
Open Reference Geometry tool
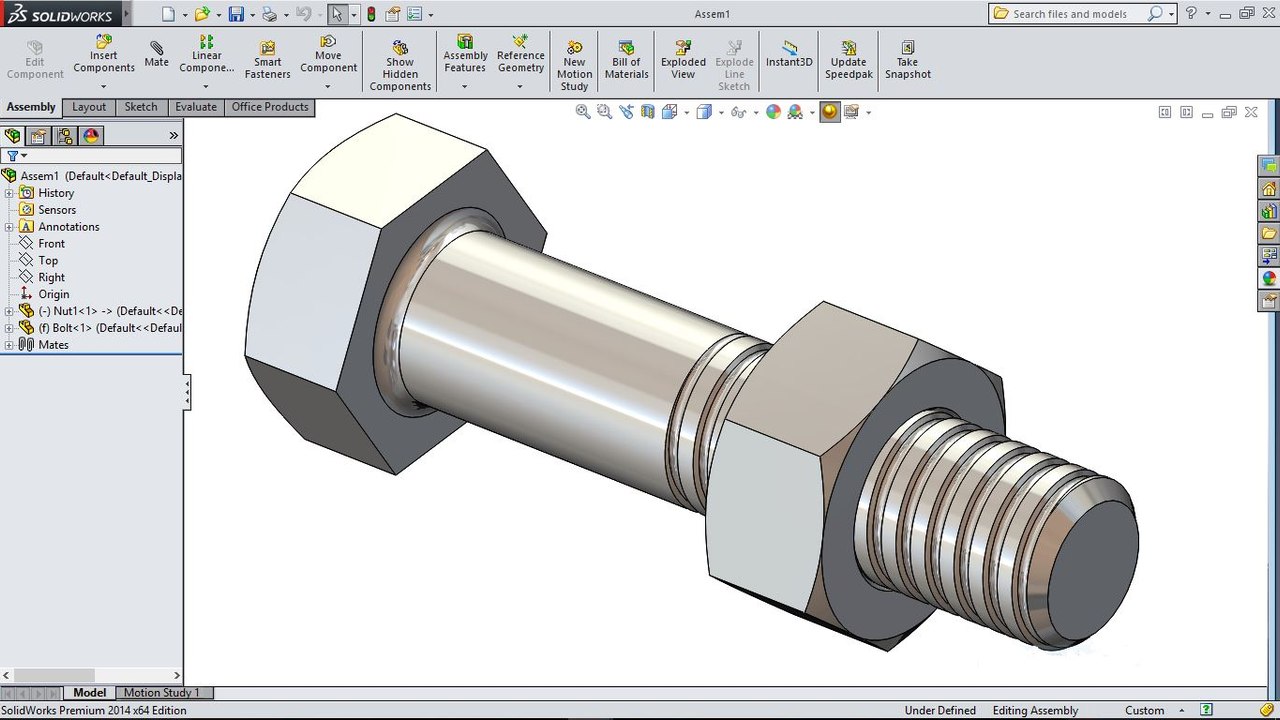click(520, 55)
